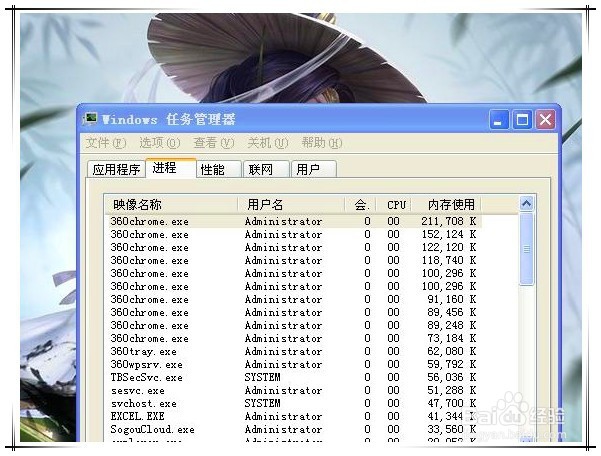The width and height of the screenshot is (601, 456).
Task: Select the 360tray.exe process
Action: tap(293, 351)
